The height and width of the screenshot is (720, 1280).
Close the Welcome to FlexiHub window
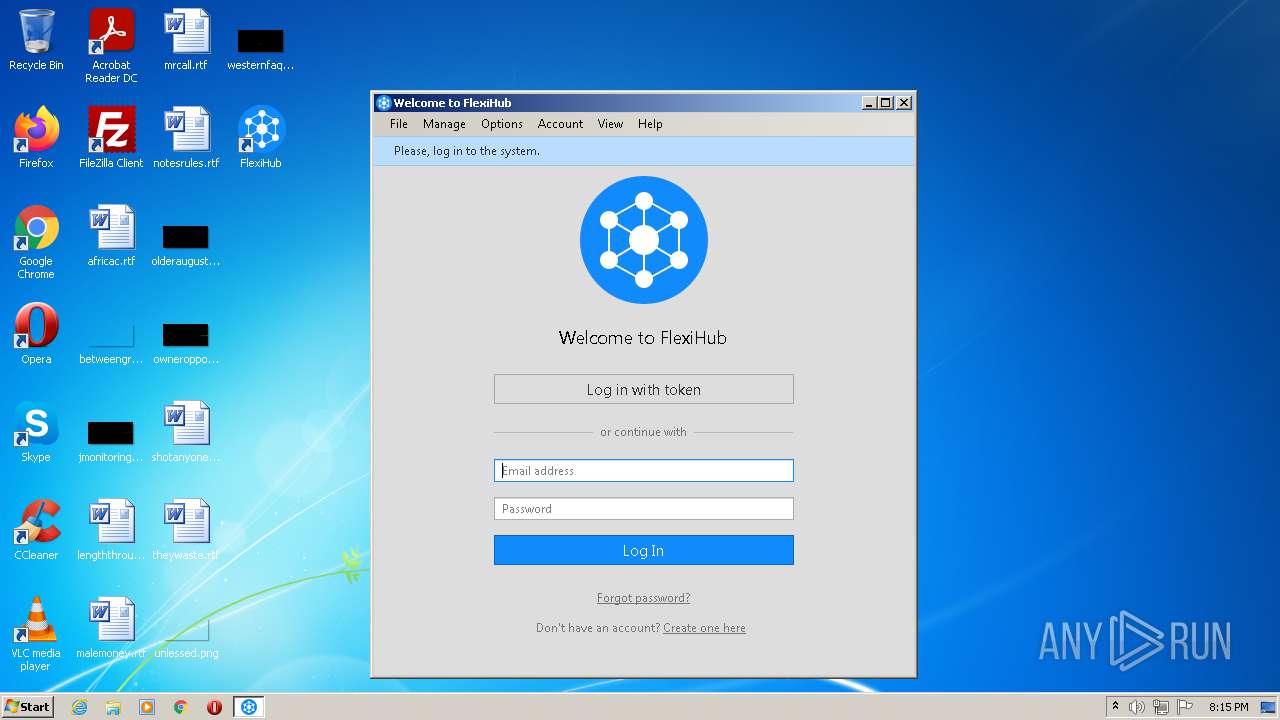(x=904, y=103)
